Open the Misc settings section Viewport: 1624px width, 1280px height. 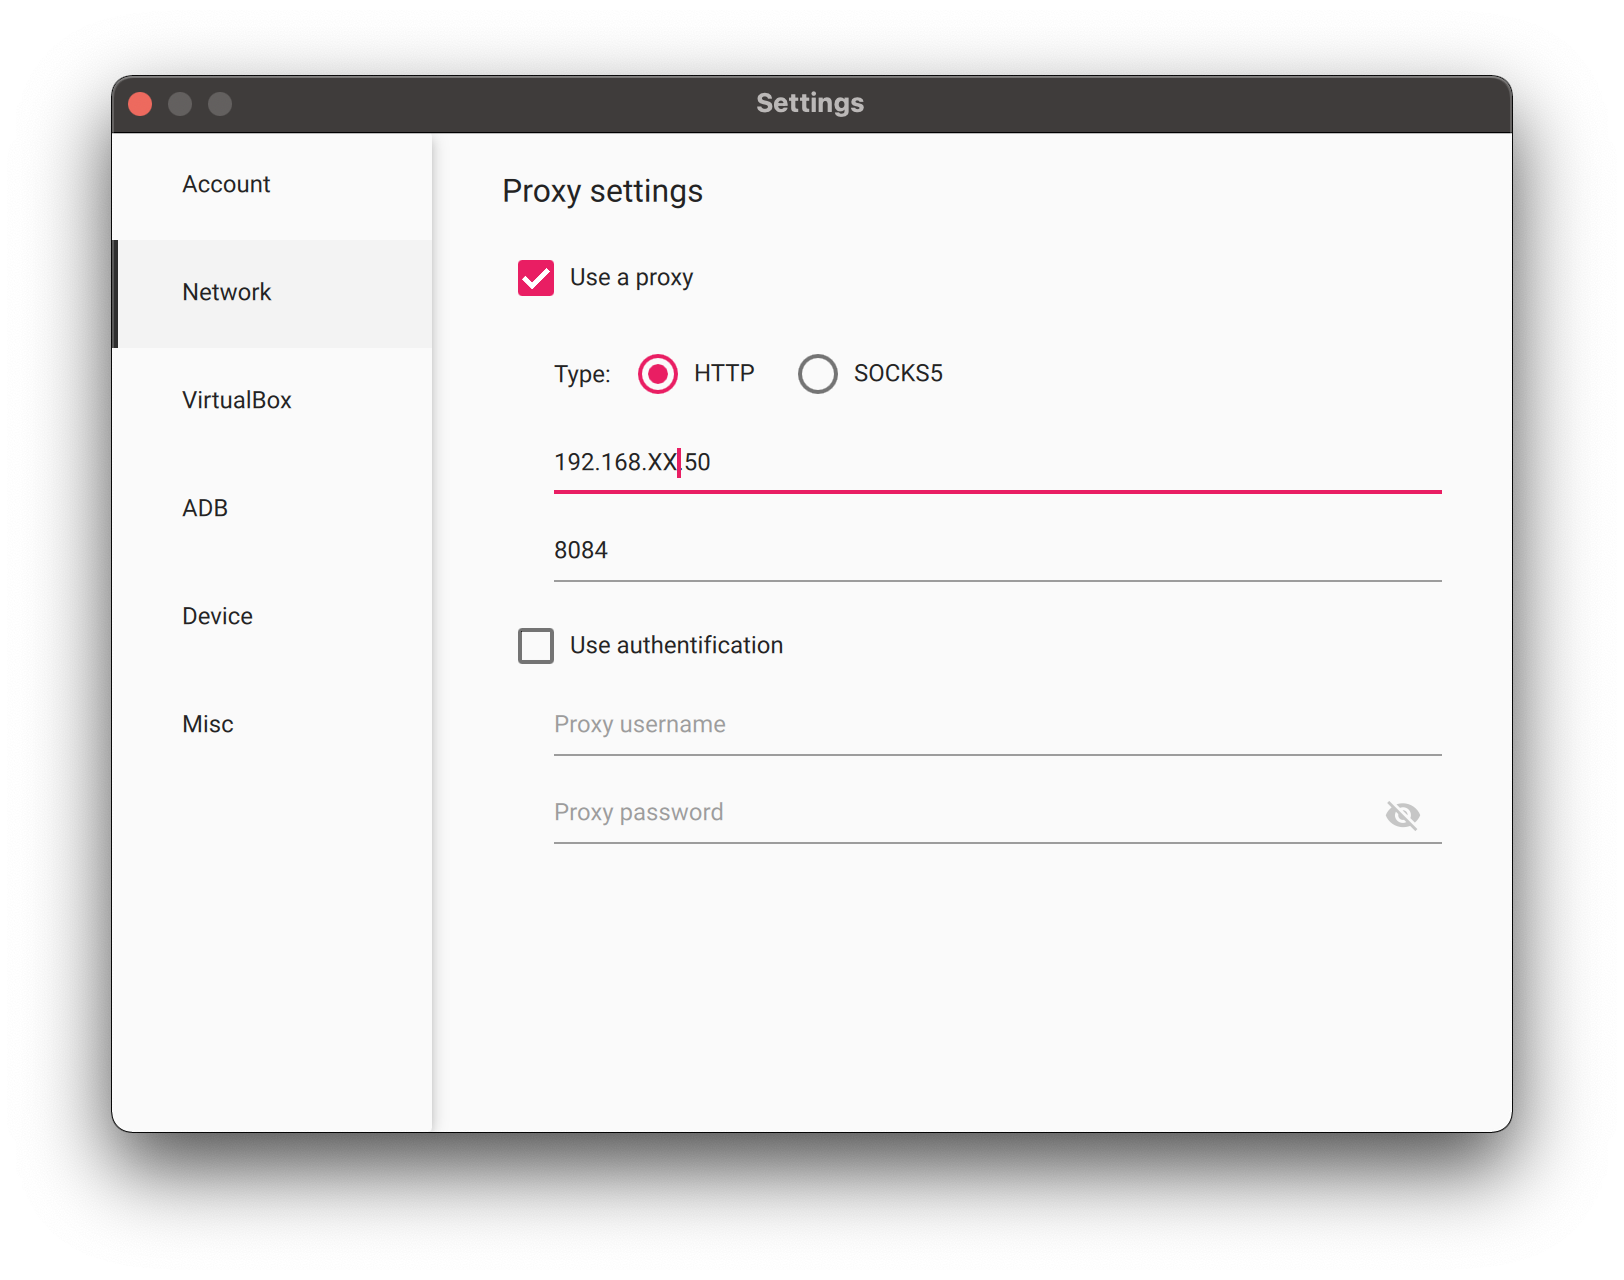[x=207, y=724]
